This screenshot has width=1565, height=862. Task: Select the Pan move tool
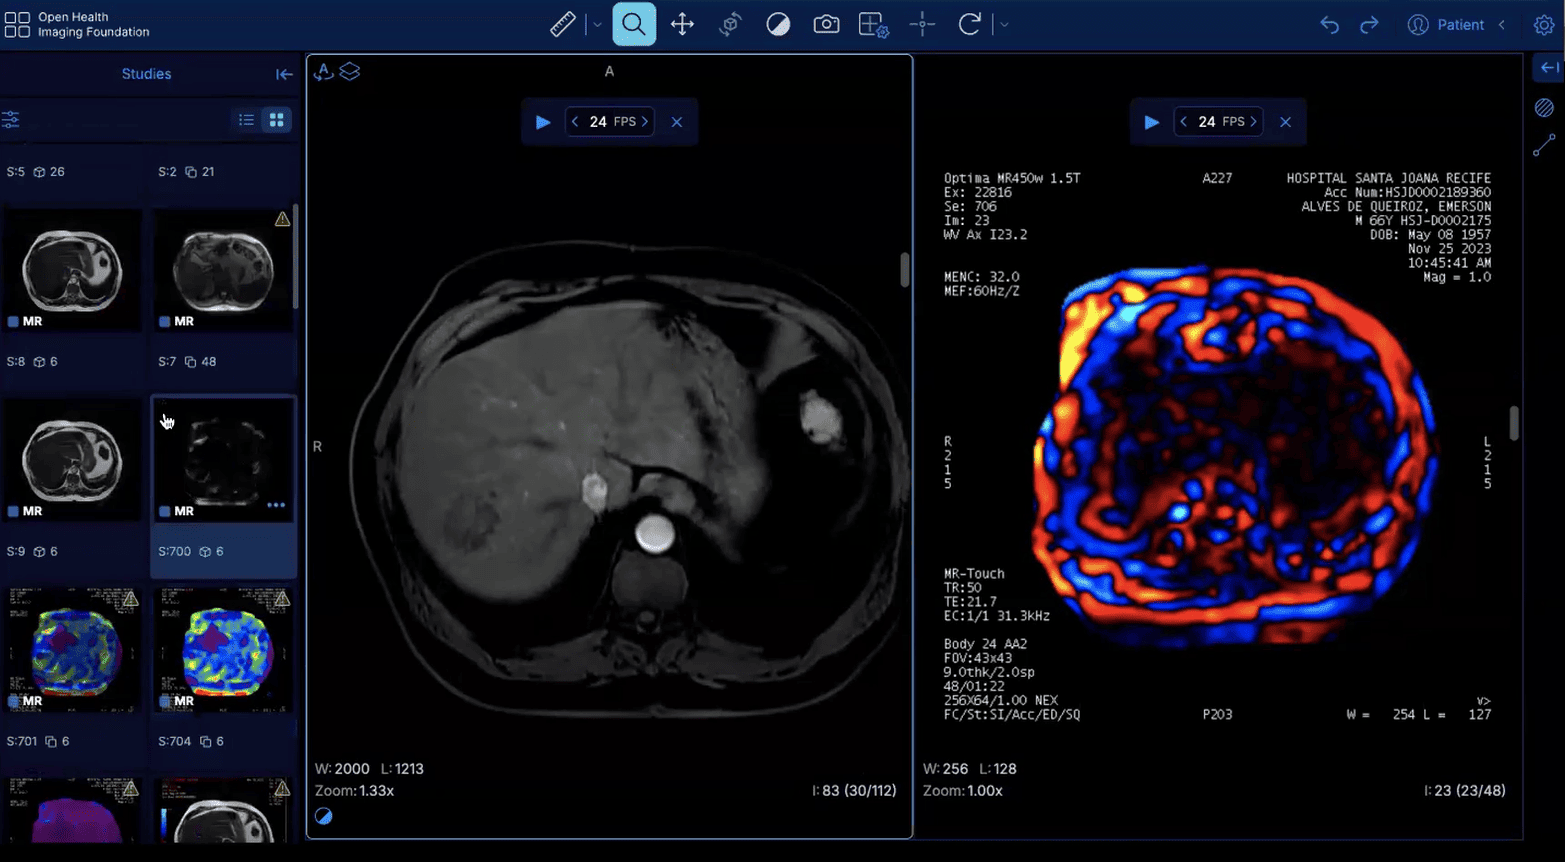click(682, 24)
